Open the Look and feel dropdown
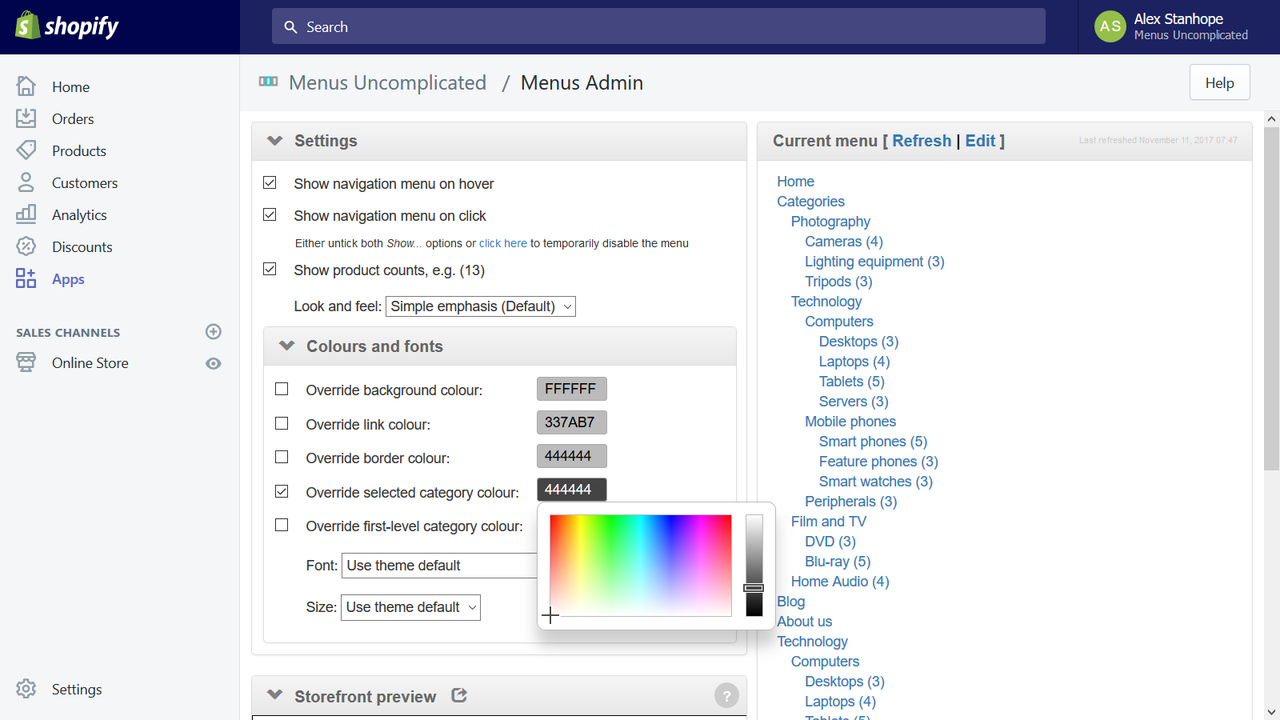1280x720 pixels. point(480,306)
